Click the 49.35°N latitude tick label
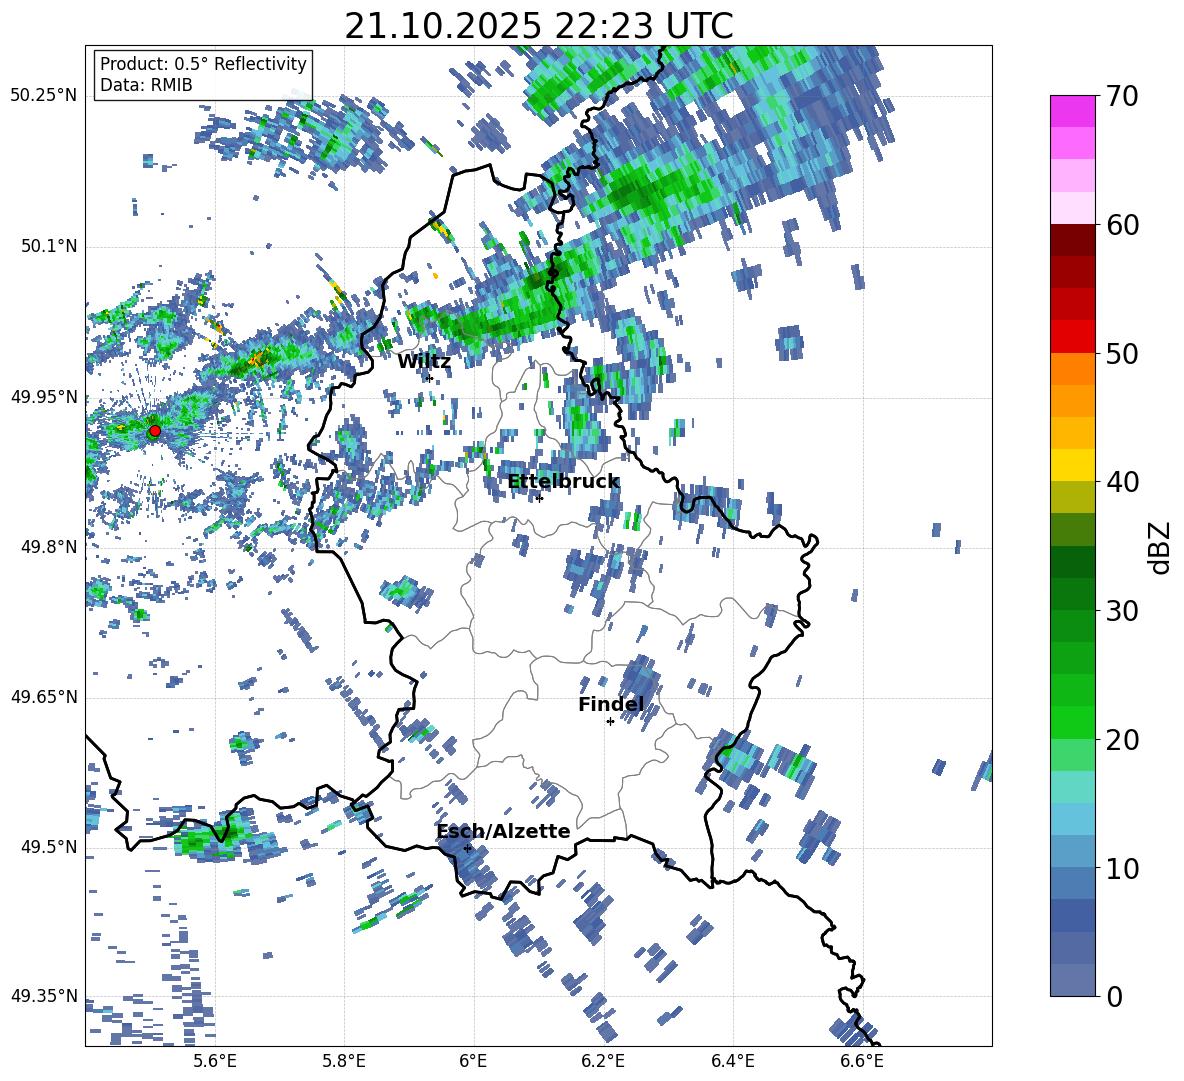Screen dimensions: 1184x1081 44,996
